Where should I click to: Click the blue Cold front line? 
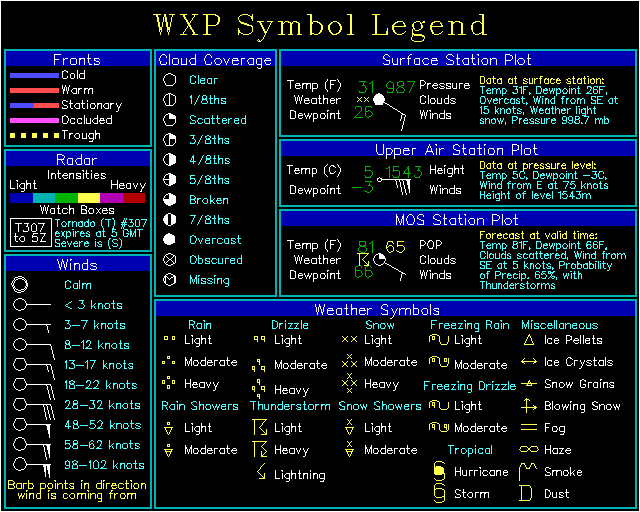tap(33, 75)
